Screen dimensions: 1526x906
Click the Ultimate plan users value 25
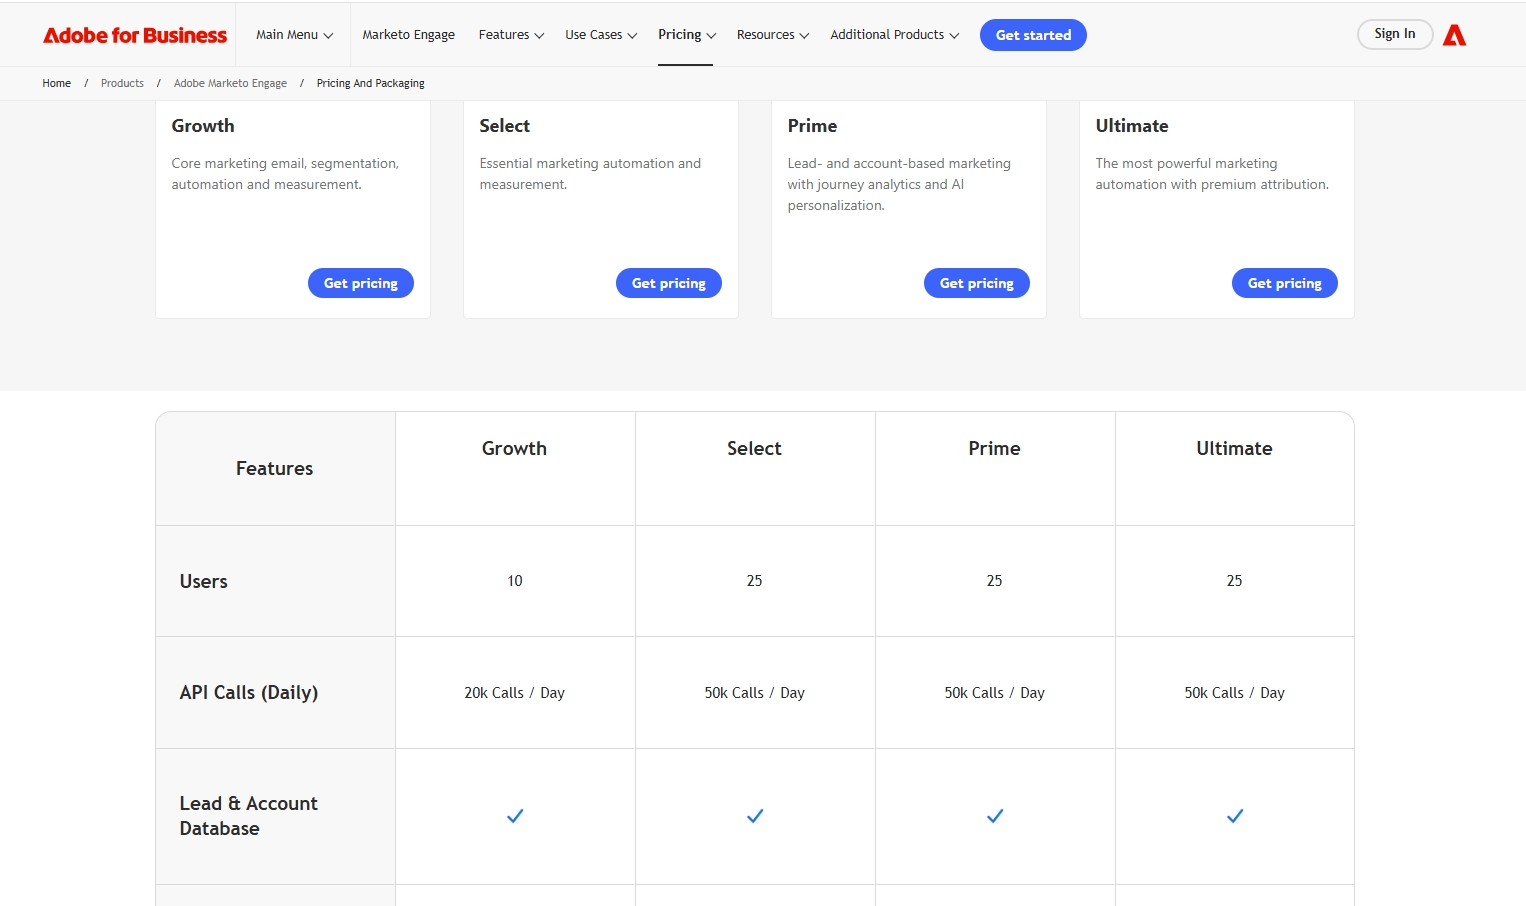pos(1235,581)
